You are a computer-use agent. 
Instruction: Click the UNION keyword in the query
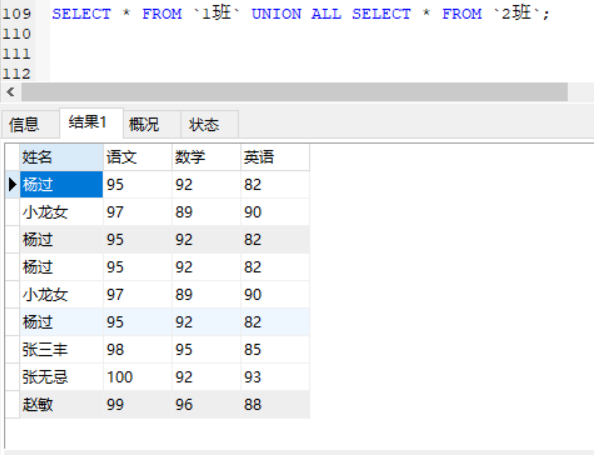tap(276, 14)
